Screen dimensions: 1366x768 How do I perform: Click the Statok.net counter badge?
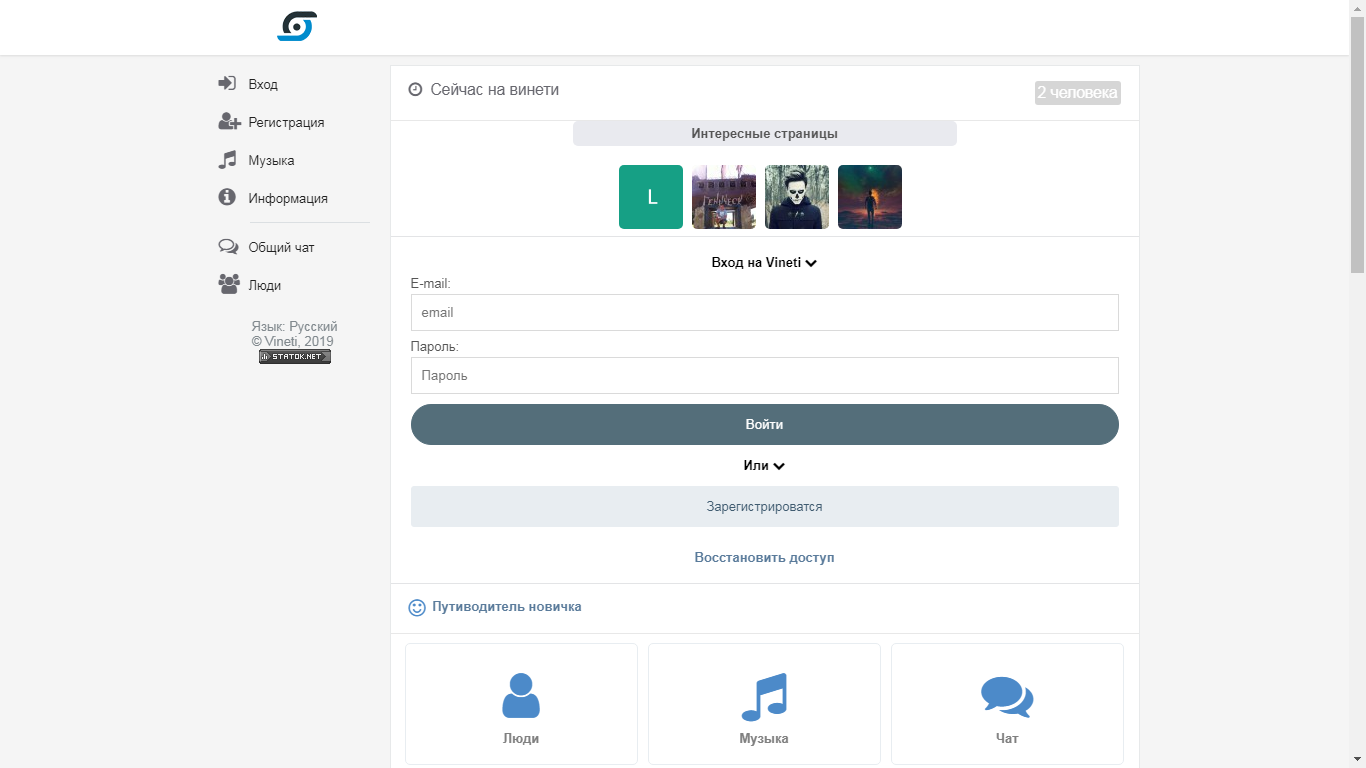pyautogui.click(x=295, y=356)
